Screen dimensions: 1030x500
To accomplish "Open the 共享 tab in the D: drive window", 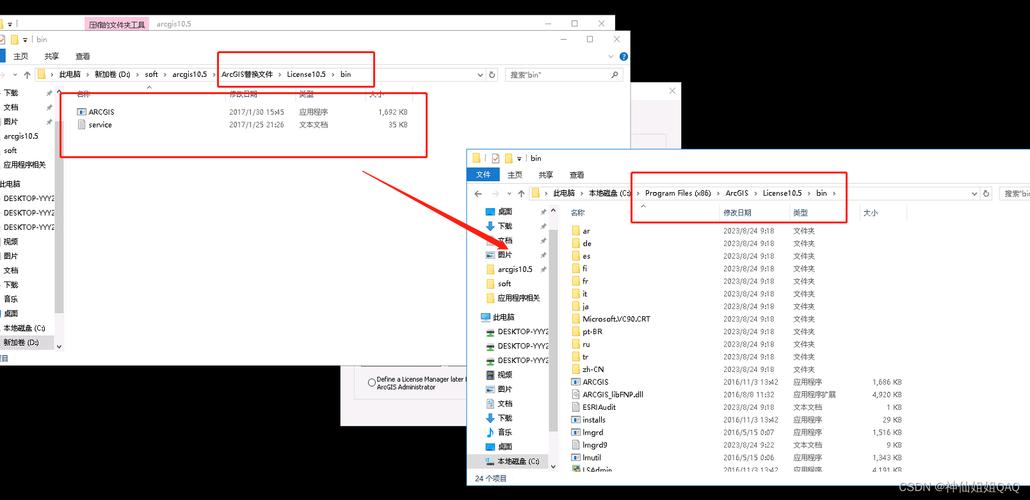I will 52,57.
